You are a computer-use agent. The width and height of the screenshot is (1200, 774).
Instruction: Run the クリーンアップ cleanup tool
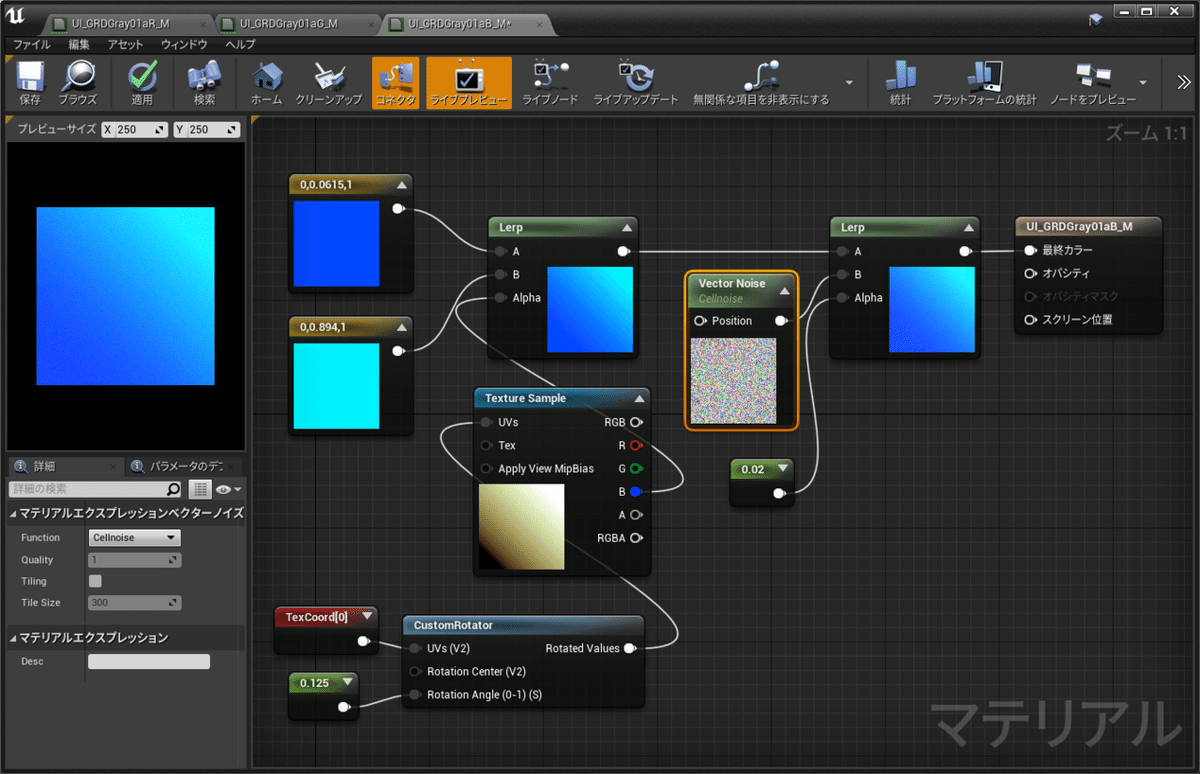[x=328, y=77]
